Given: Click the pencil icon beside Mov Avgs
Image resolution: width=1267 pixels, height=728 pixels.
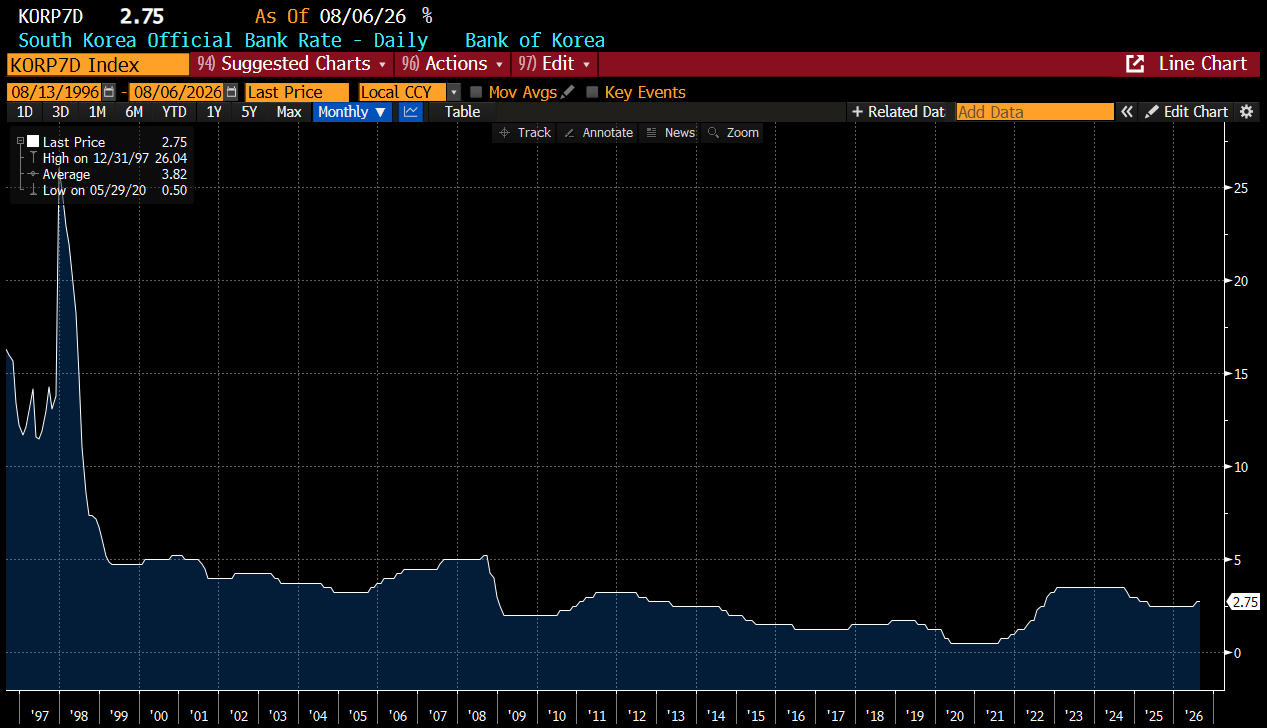Looking at the screenshot, I should [568, 92].
